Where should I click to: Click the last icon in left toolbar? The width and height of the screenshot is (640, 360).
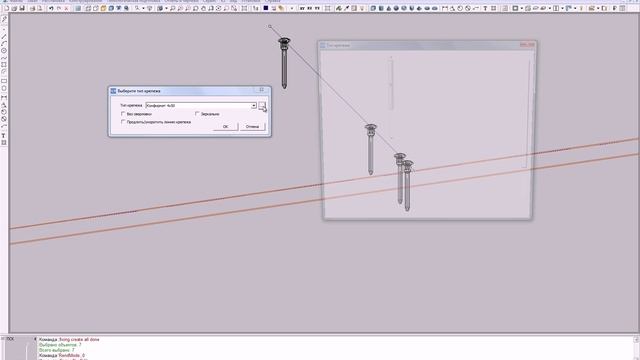(4, 143)
